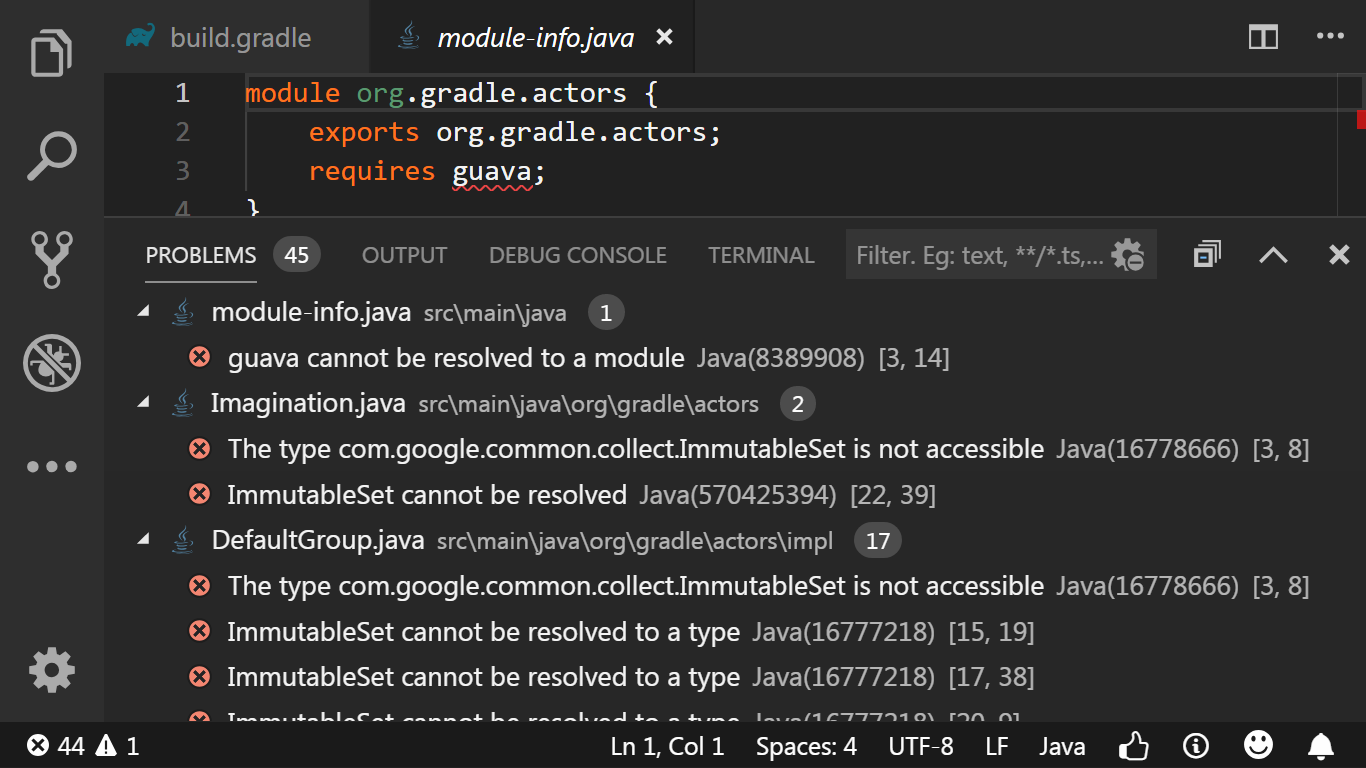Open the notifications bell icon

[x=1320, y=745]
